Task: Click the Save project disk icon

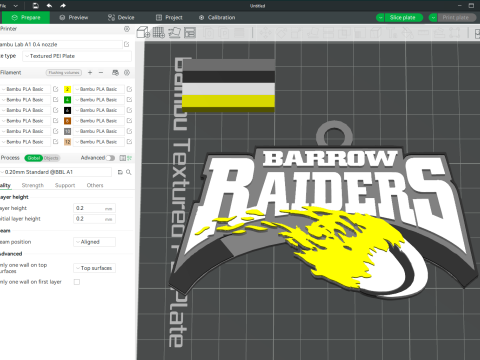Action: pyautogui.click(x=36, y=6)
